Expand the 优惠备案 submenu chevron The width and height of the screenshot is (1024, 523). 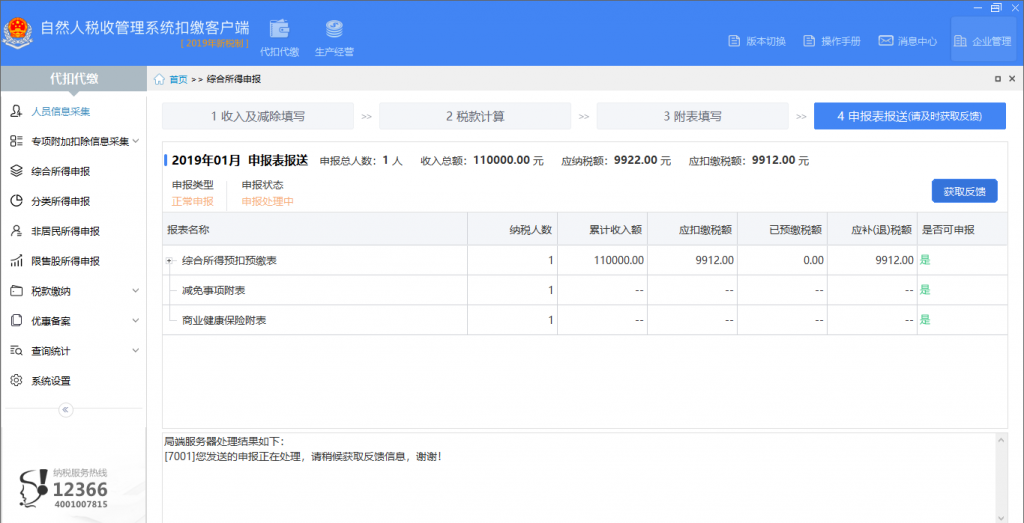click(136, 321)
